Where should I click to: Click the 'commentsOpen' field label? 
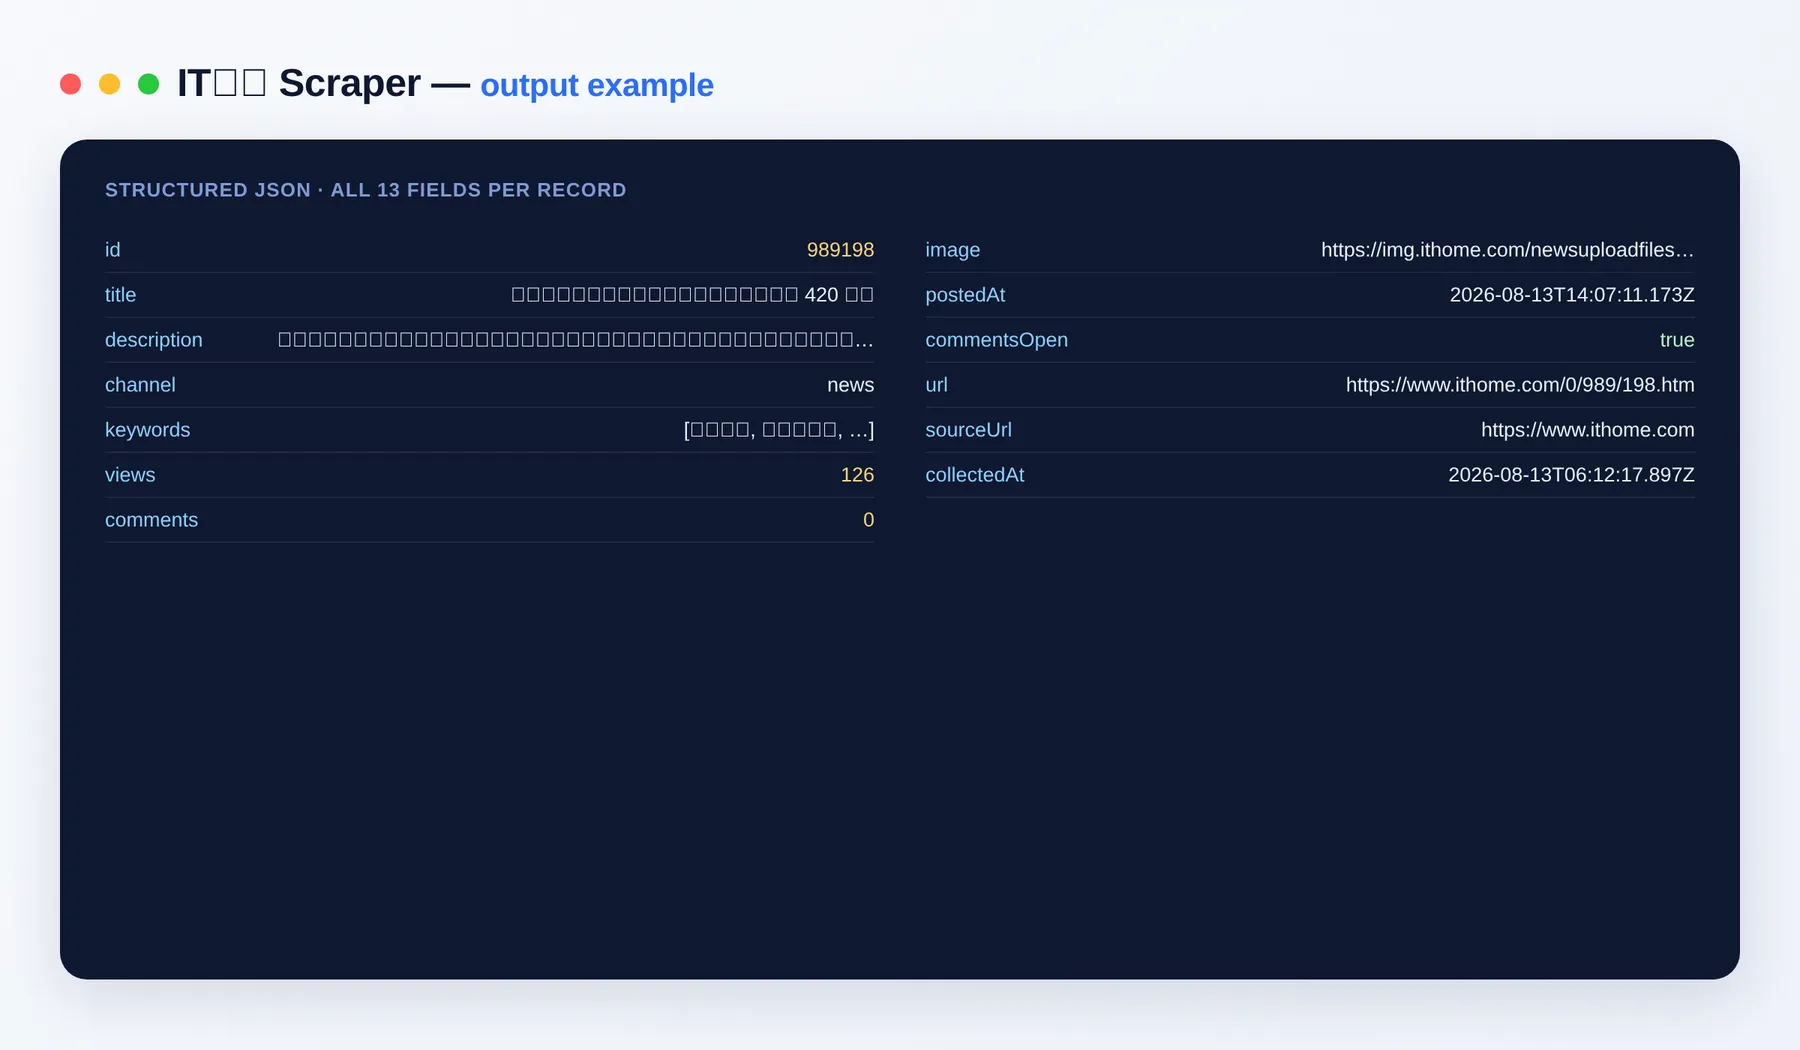click(x=996, y=340)
